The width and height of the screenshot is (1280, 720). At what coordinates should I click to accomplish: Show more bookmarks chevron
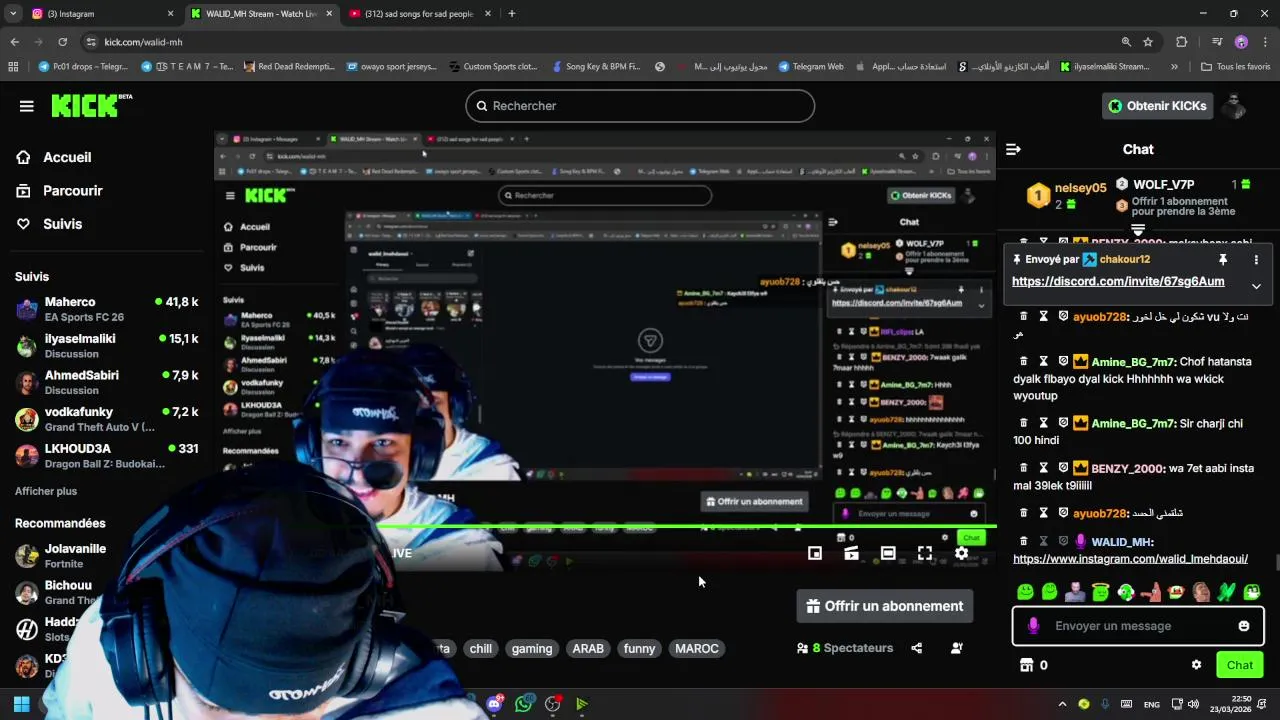tap(1174, 67)
